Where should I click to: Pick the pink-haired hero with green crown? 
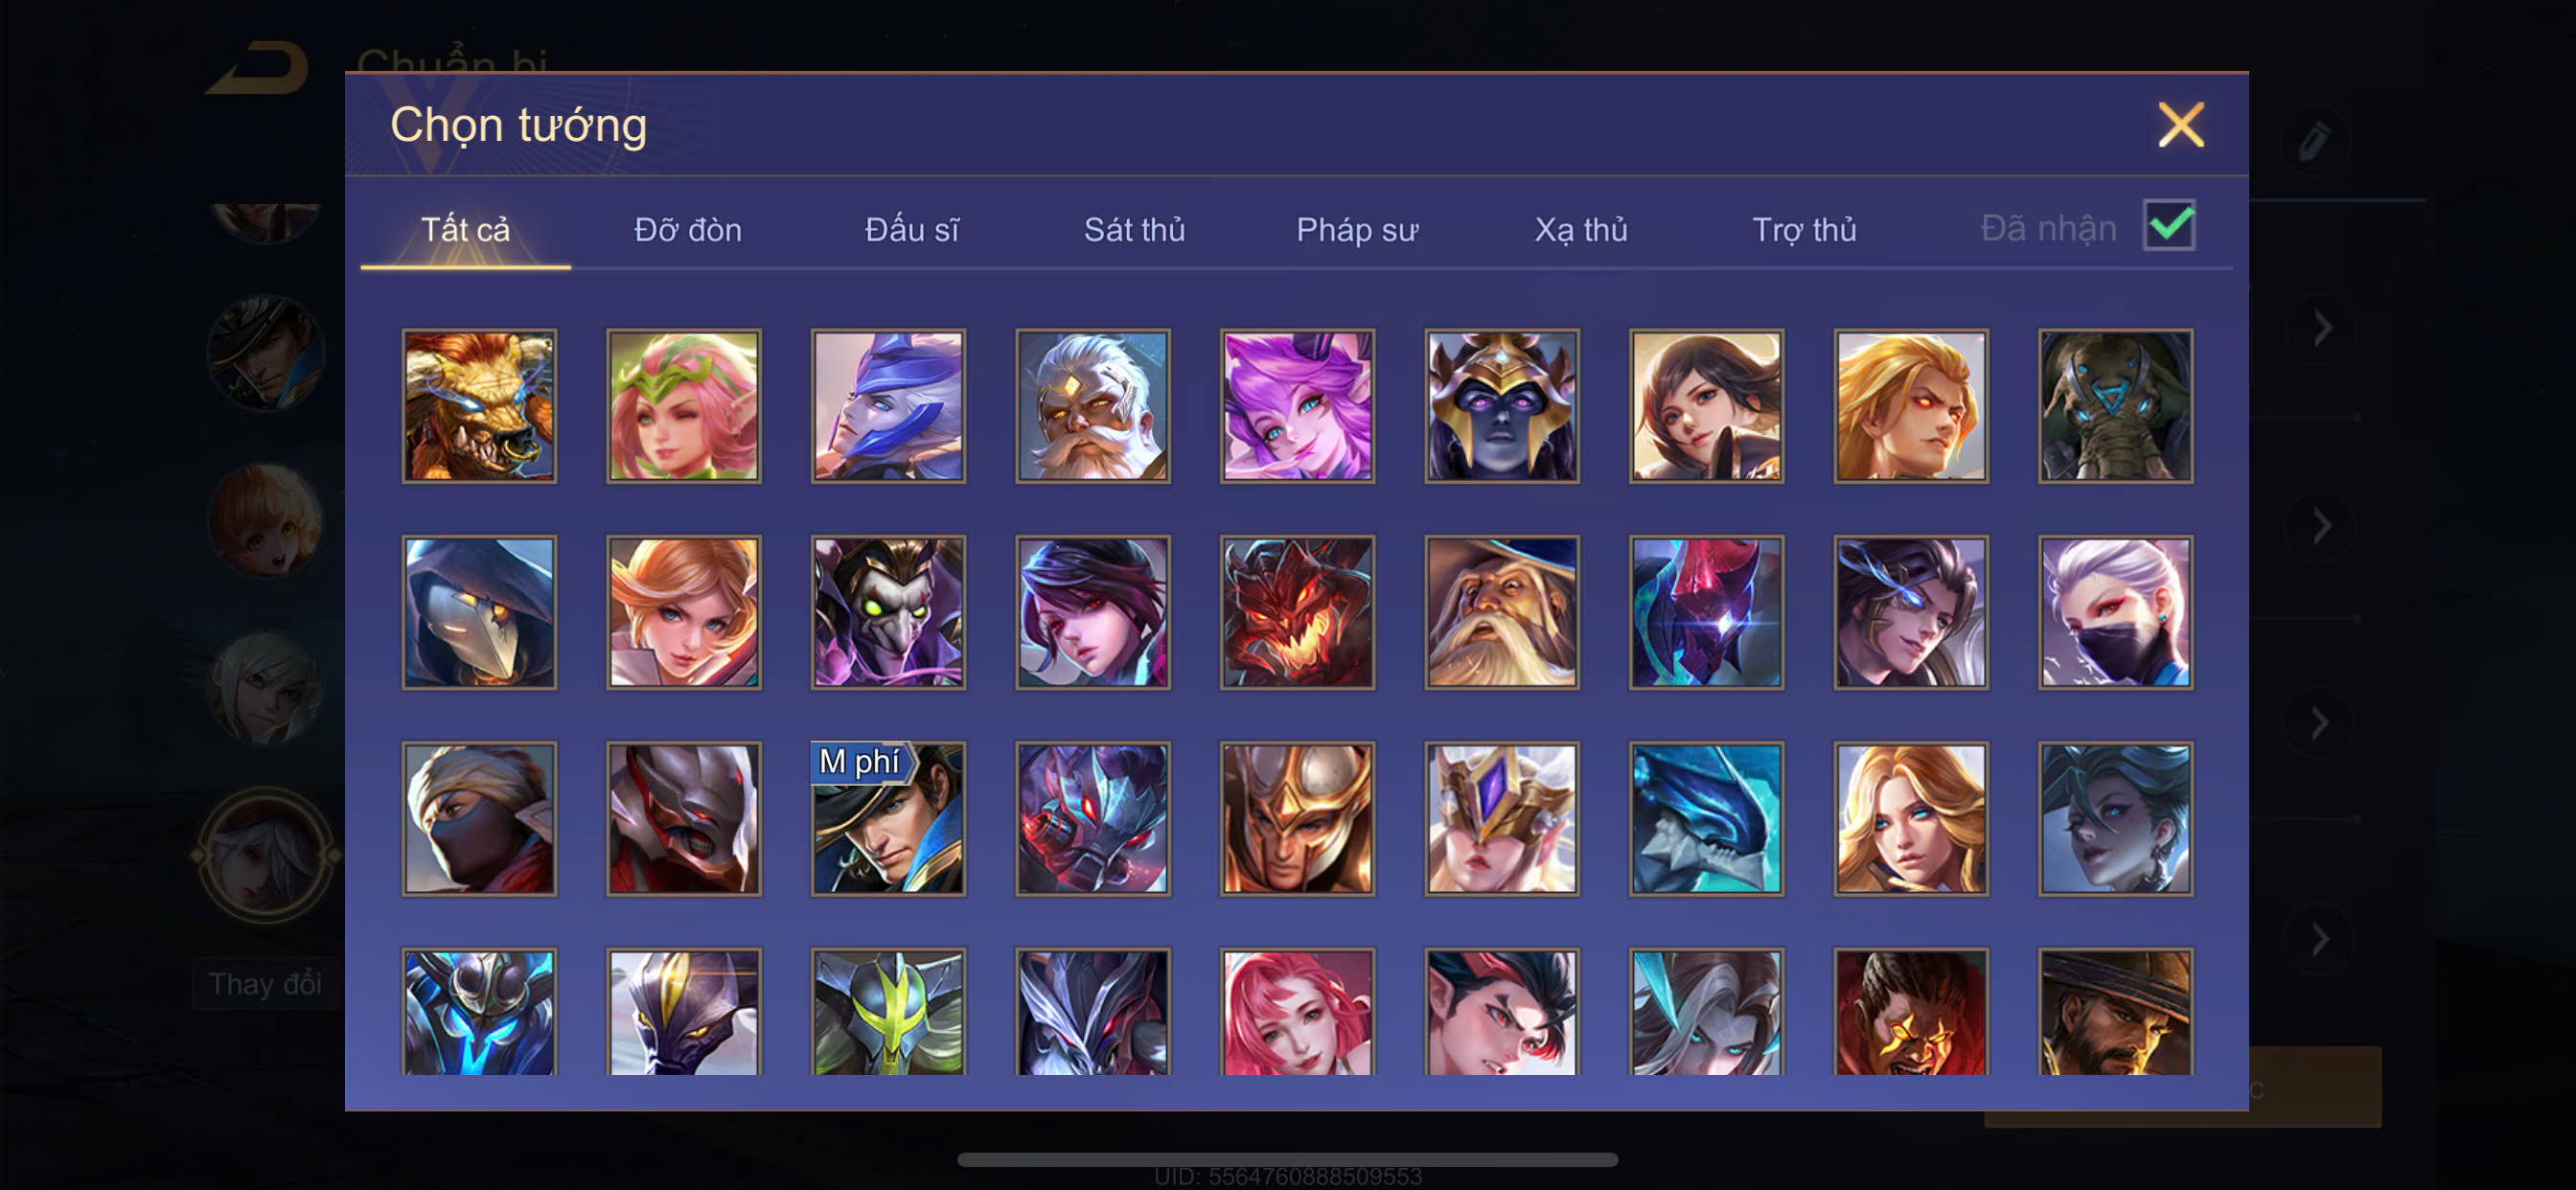pyautogui.click(x=684, y=406)
